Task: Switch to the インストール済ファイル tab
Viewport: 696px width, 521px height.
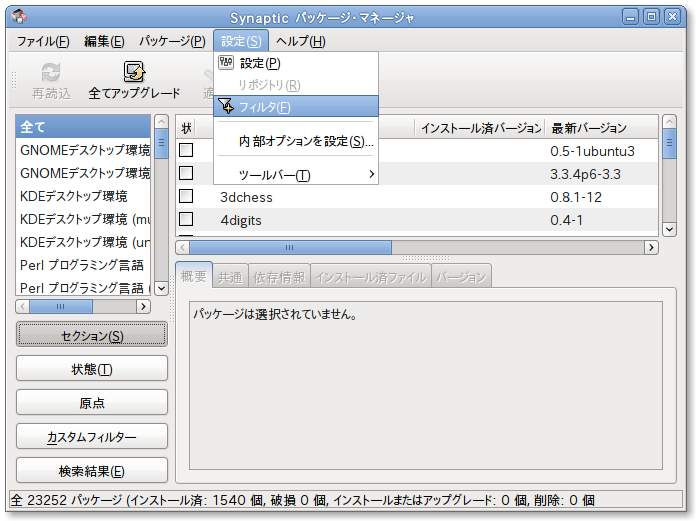Action: pyautogui.click(x=371, y=277)
